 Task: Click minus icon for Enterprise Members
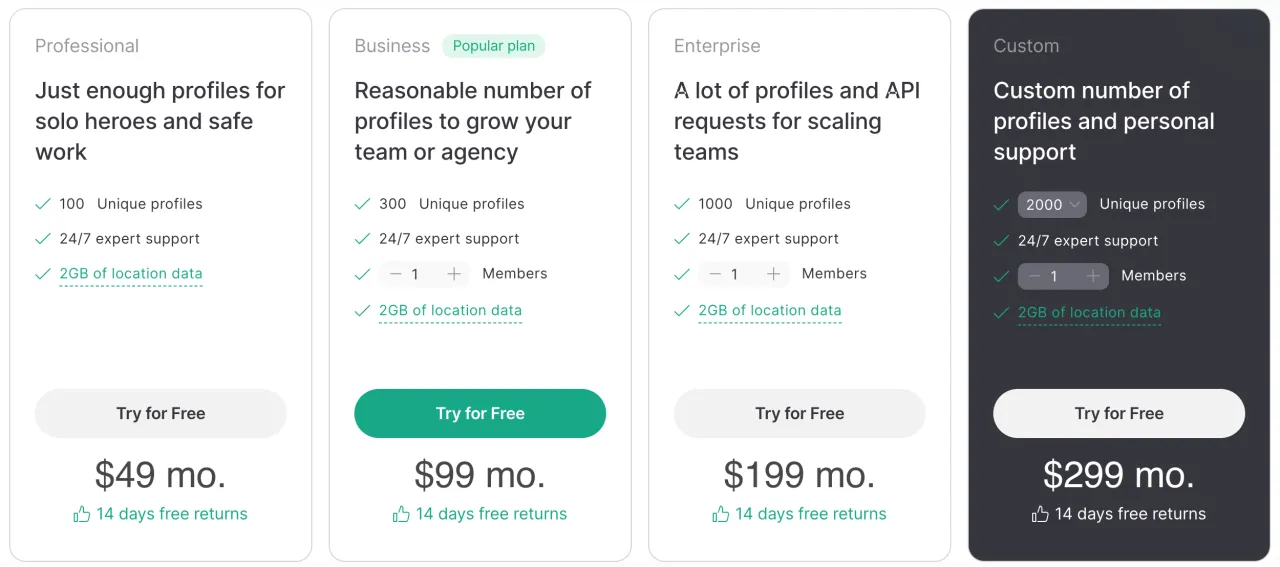point(715,274)
